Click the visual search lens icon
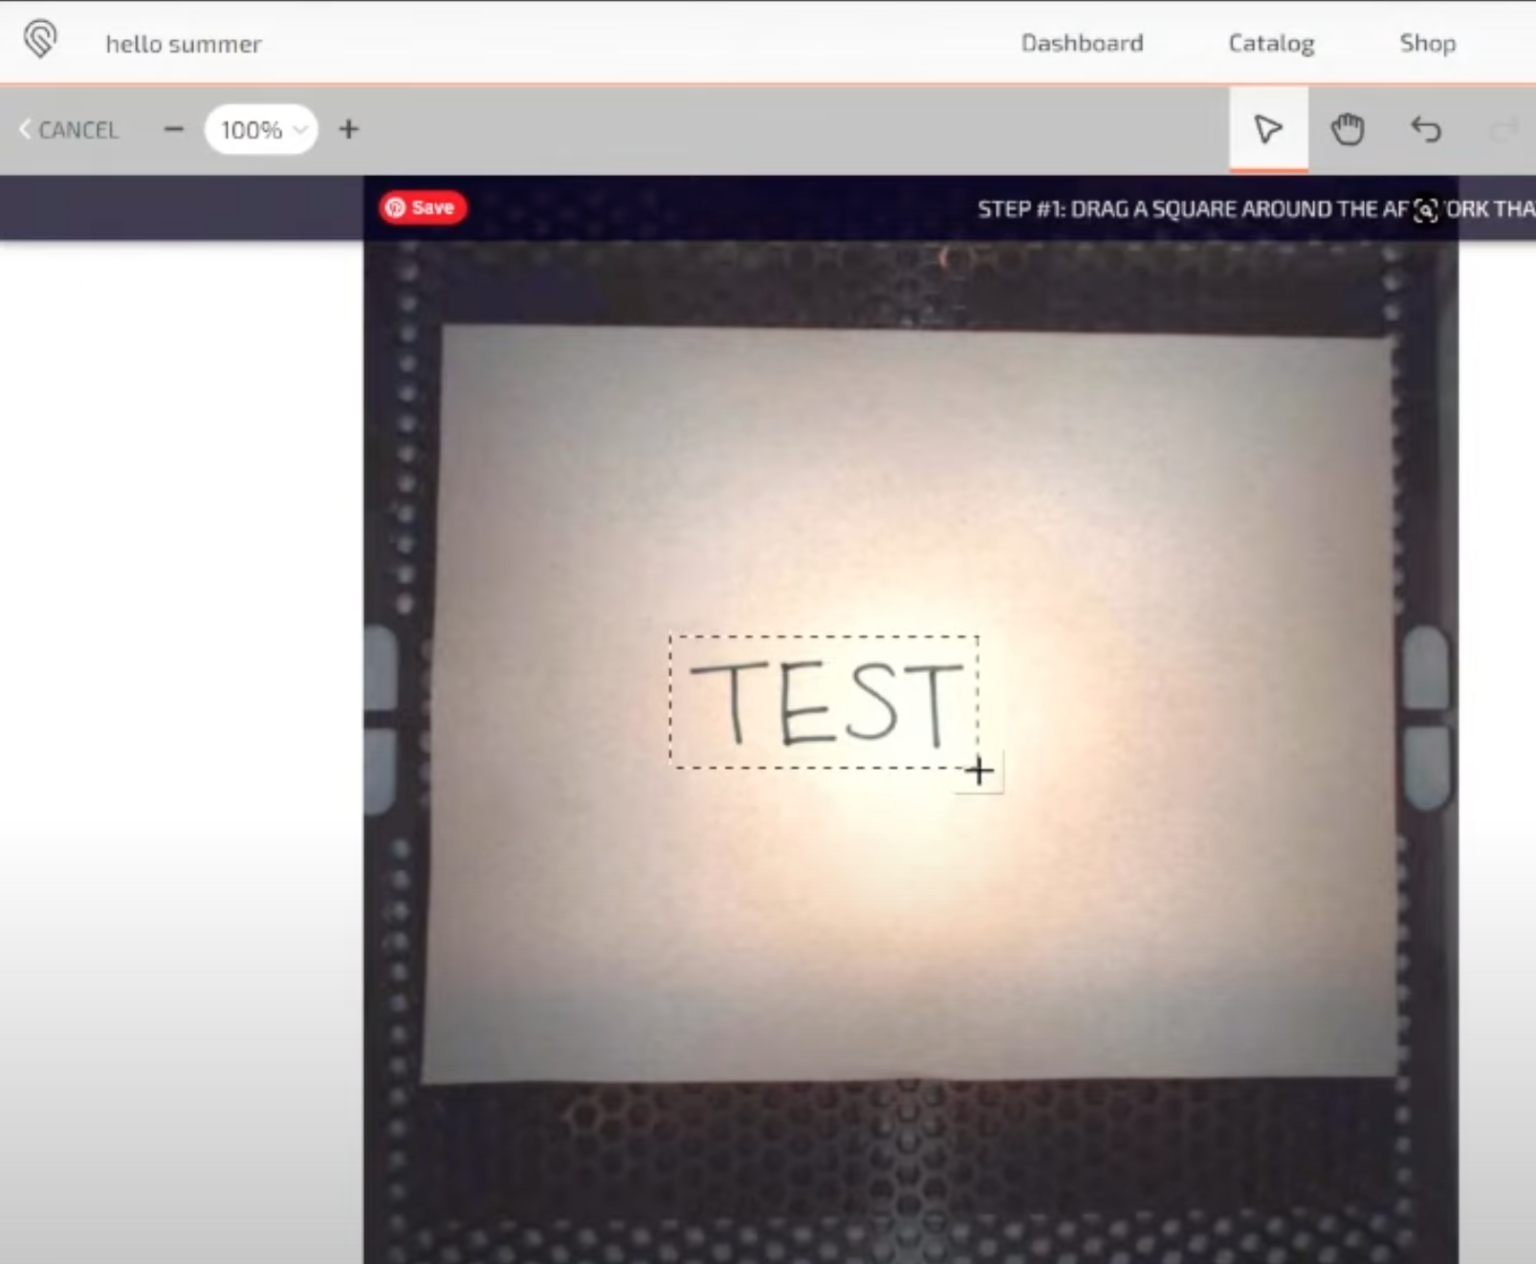This screenshot has height=1264, width=1536. click(x=1426, y=210)
